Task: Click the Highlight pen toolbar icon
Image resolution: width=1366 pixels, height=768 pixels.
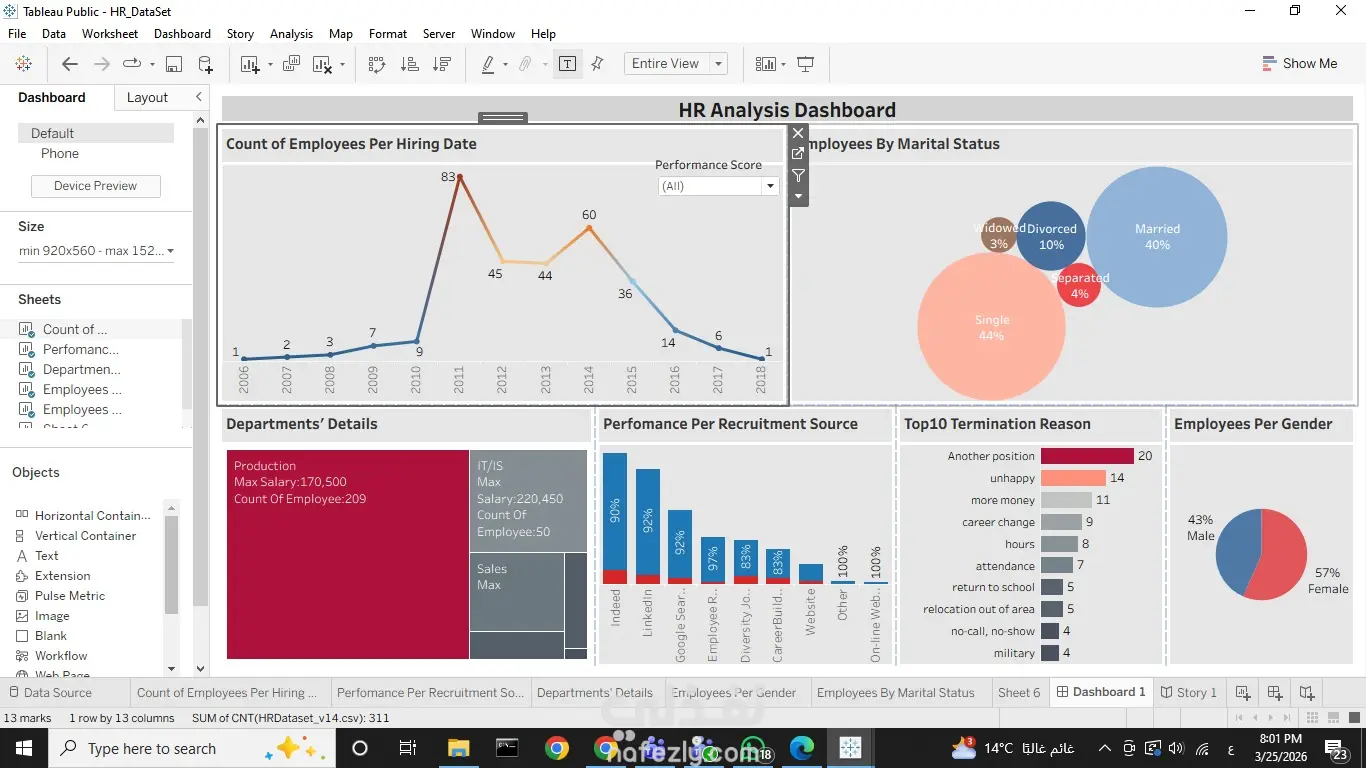Action: tap(488, 64)
